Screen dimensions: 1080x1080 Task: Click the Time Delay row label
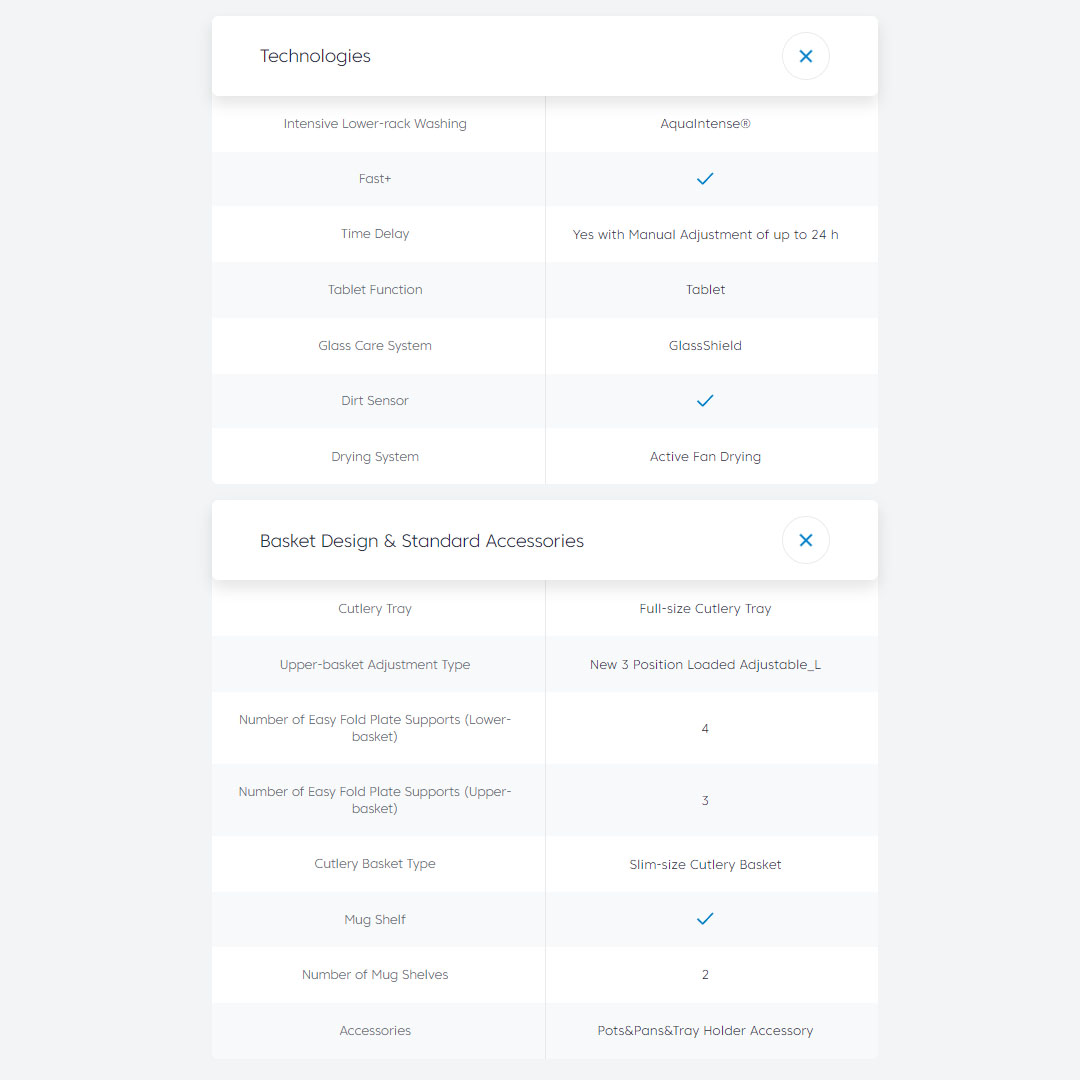[x=375, y=234]
